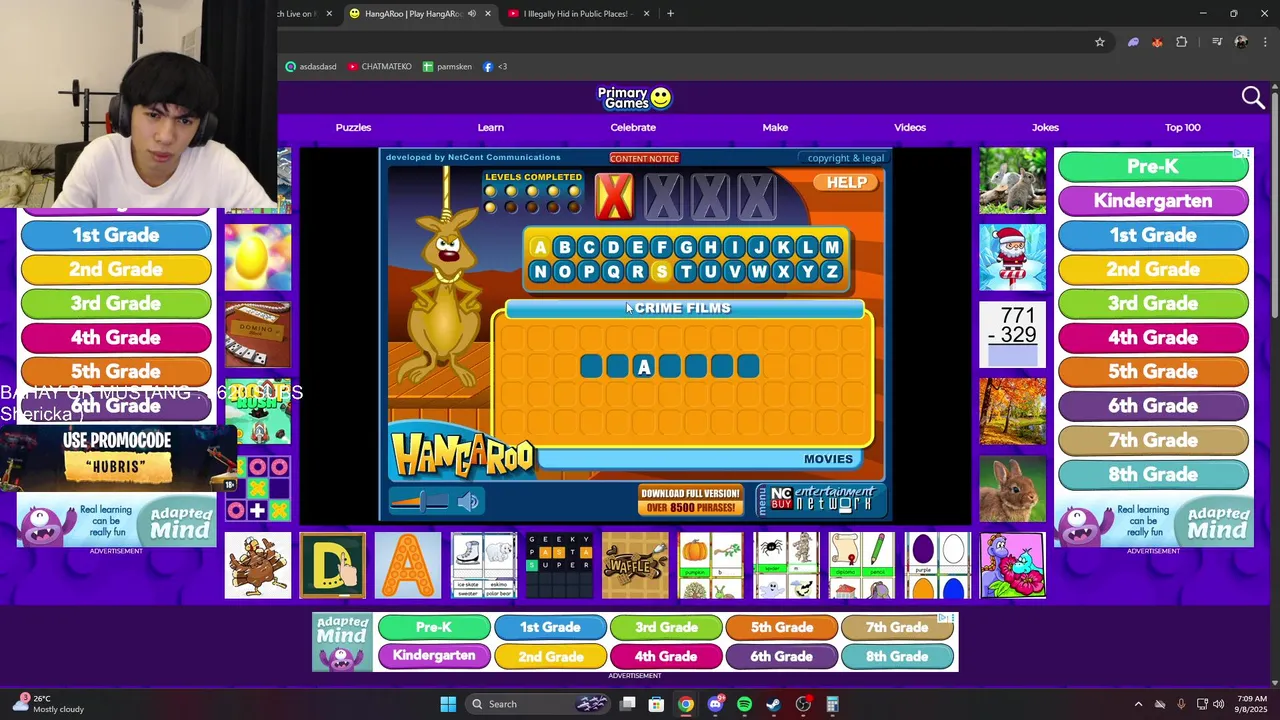Open Microsoft Store from the taskbar
Screen dimensions: 1280x720
[x=656, y=704]
